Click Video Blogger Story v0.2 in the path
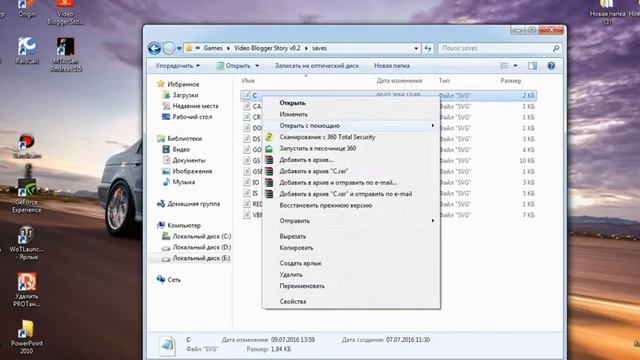 click(x=267, y=48)
